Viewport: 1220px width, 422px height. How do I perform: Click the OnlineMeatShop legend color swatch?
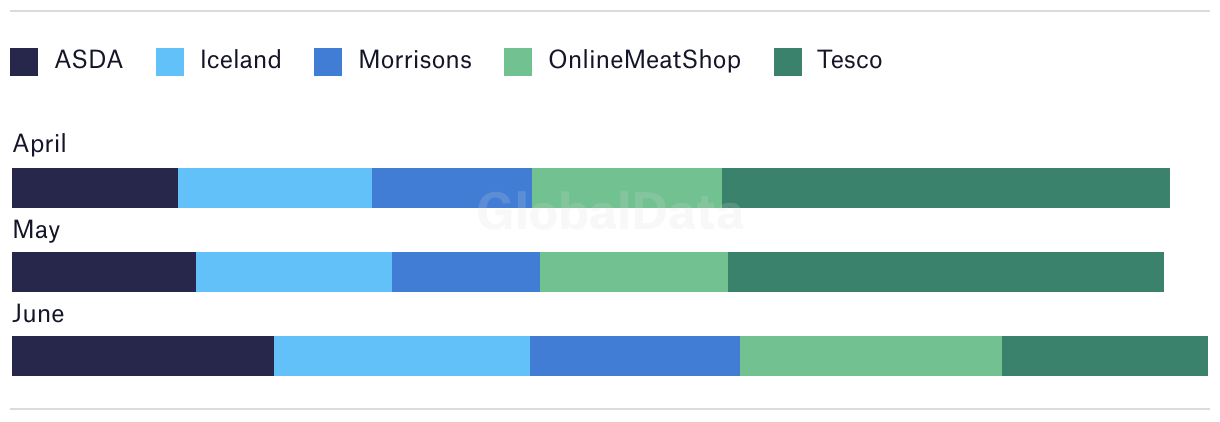518,62
